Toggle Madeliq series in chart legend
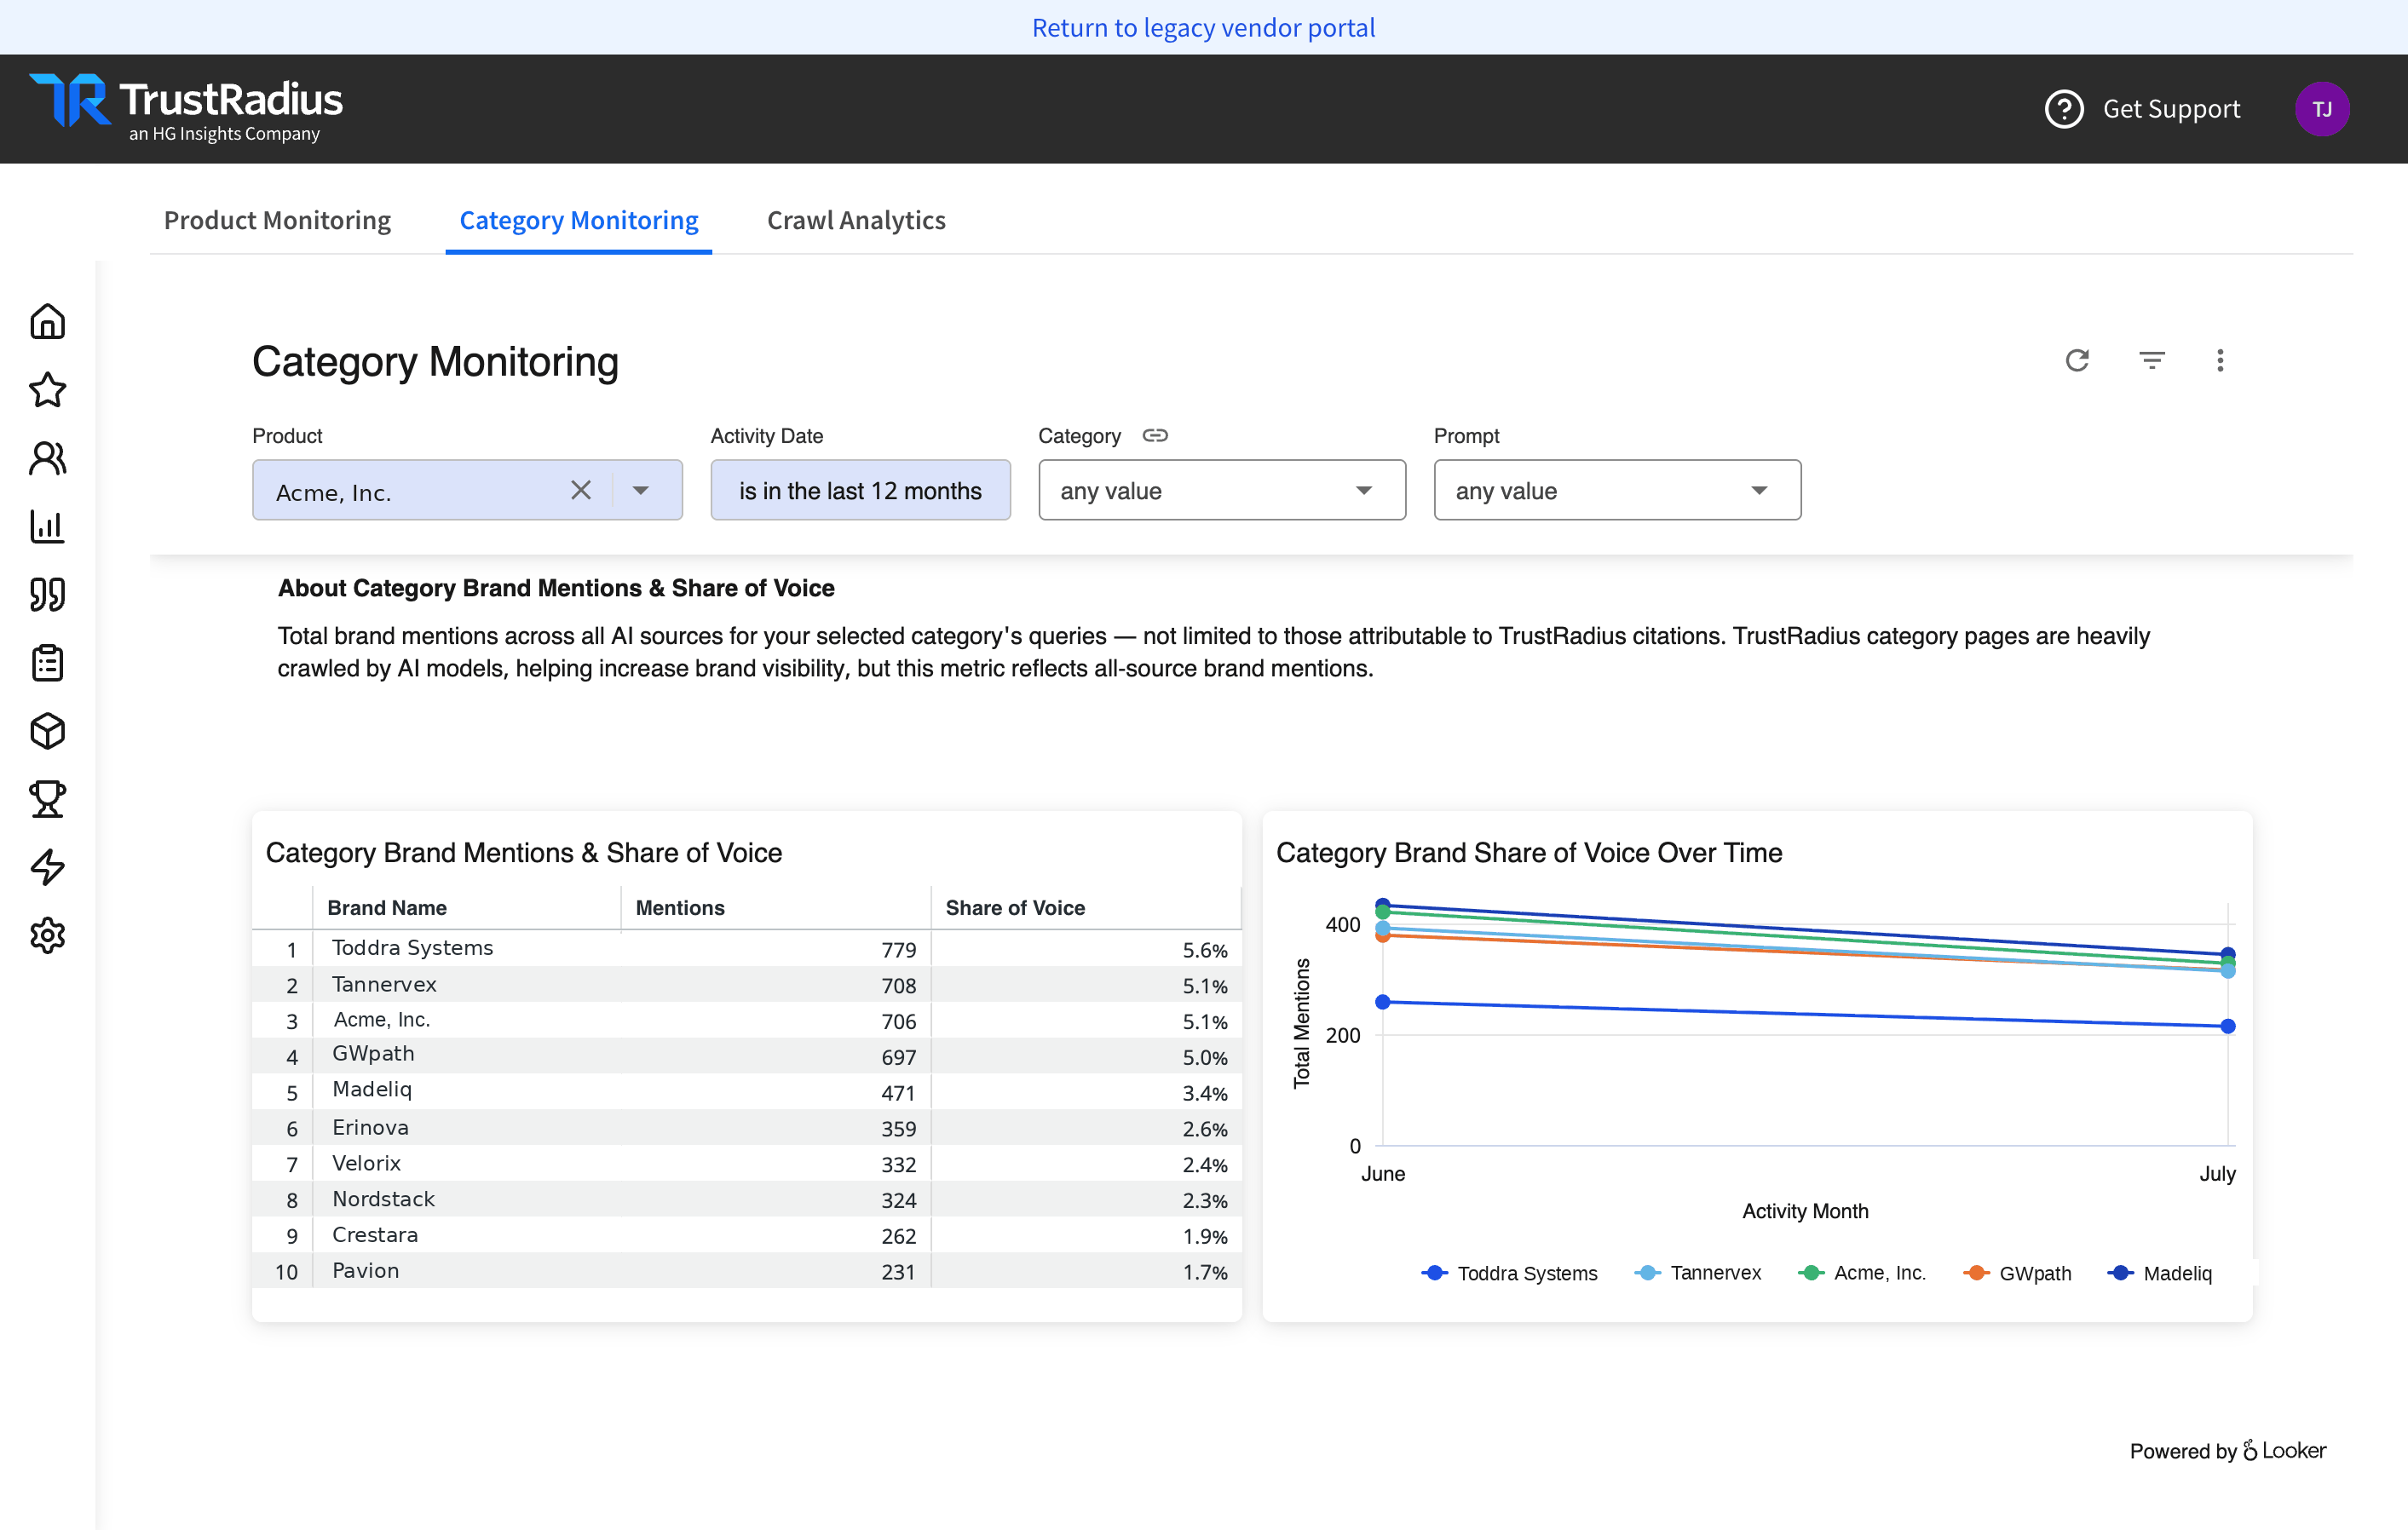This screenshot has width=2408, height=1530. click(2160, 1273)
